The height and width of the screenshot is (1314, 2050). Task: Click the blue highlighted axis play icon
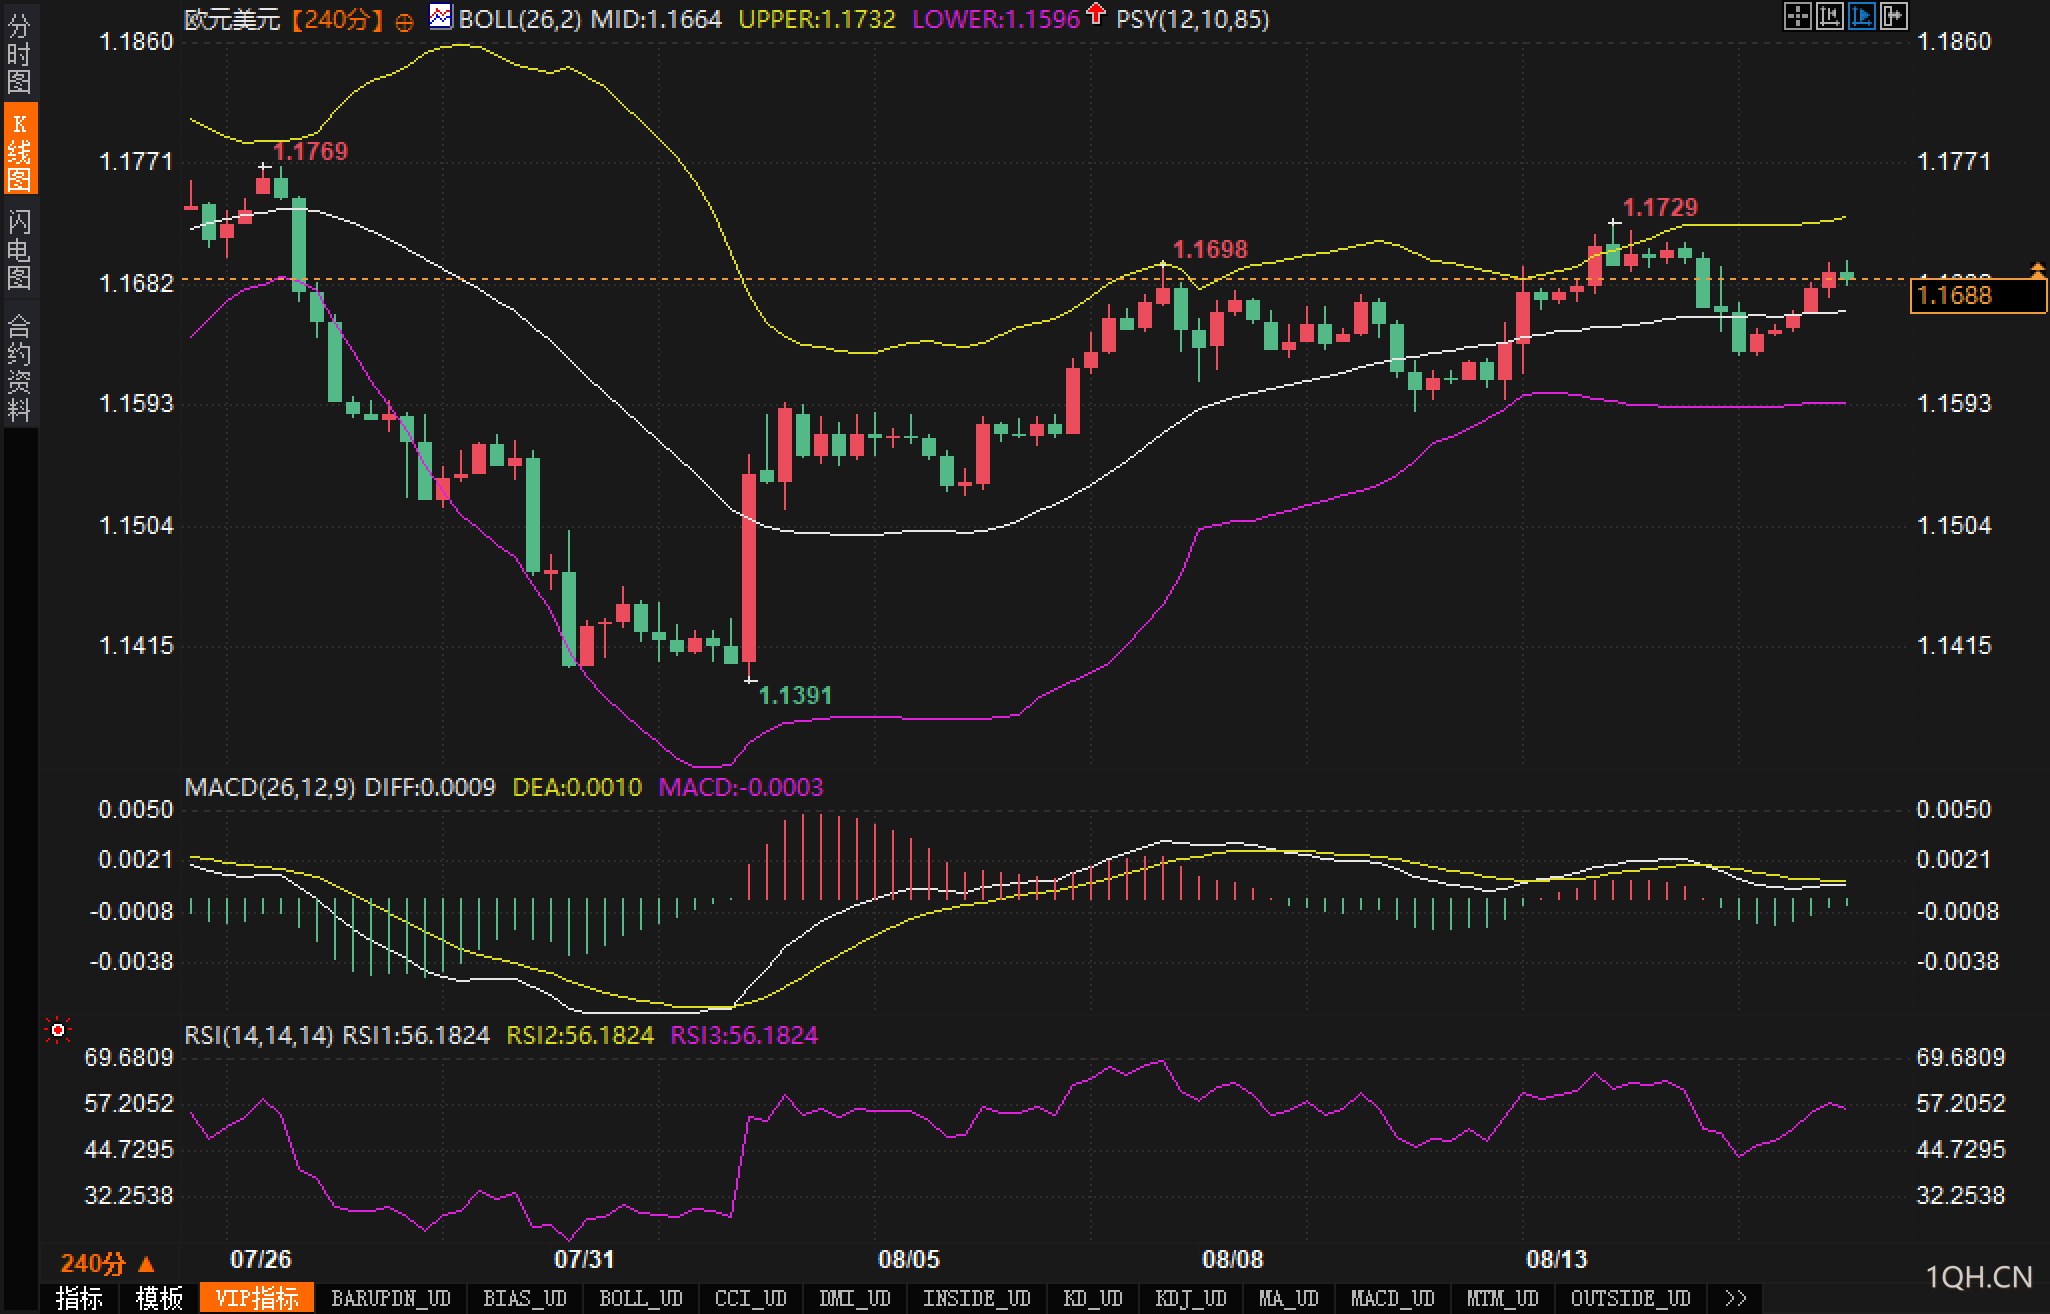click(x=1861, y=16)
